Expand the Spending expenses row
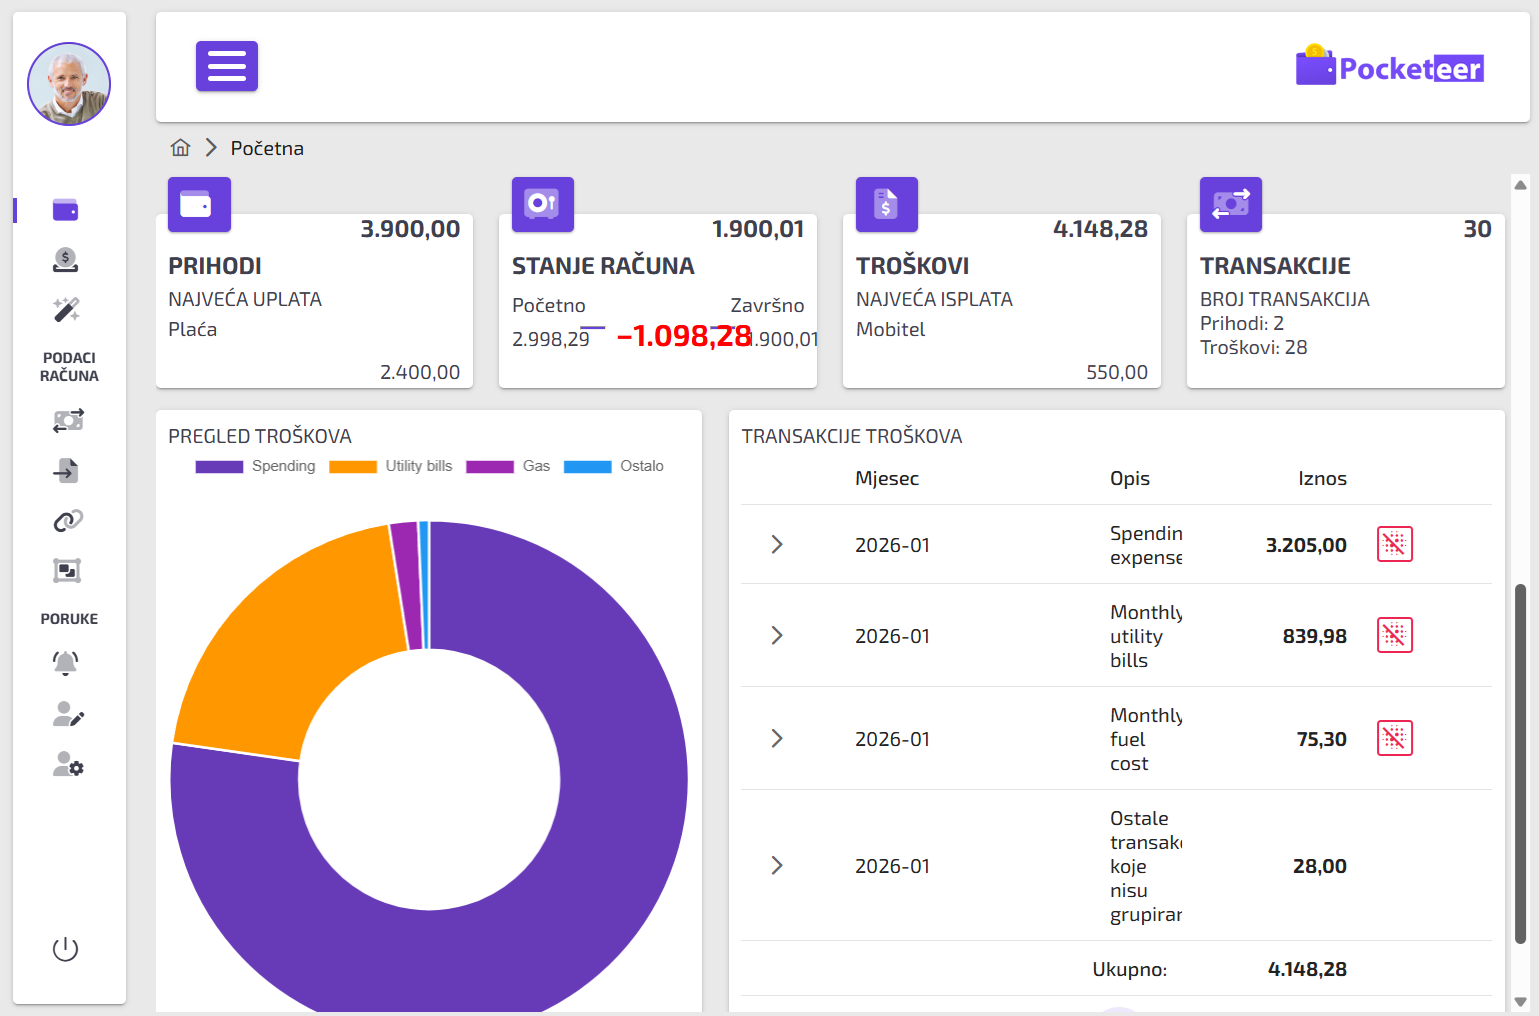This screenshot has width=1539, height=1016. [777, 544]
